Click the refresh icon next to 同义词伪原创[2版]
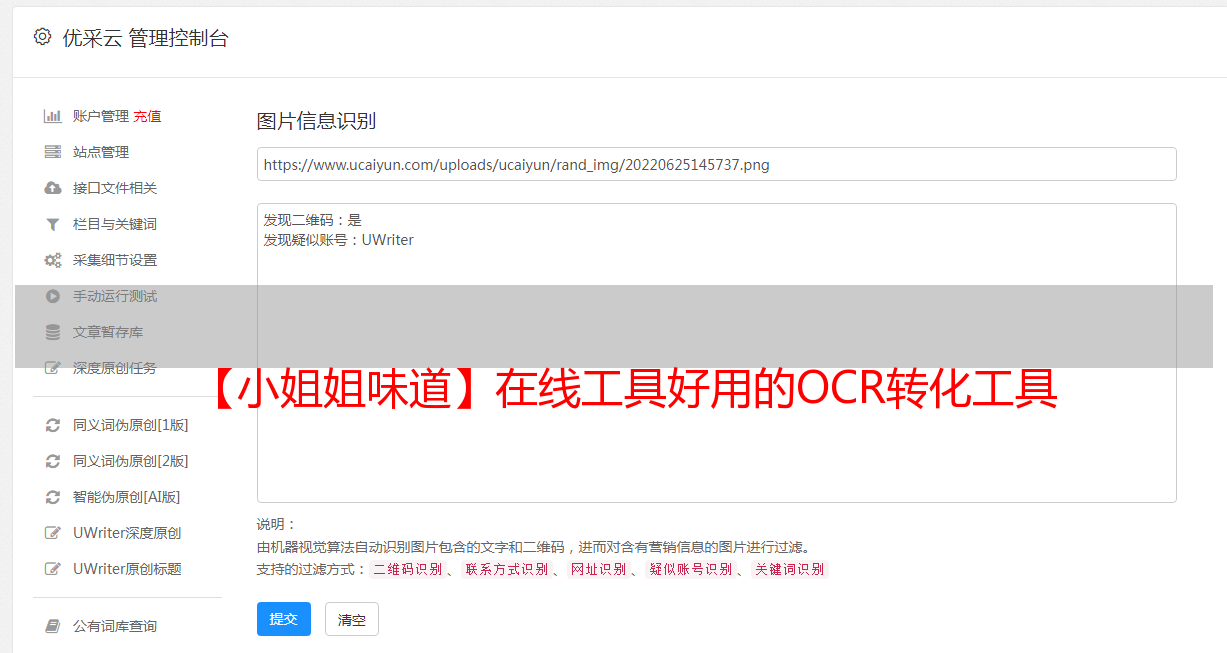This screenshot has height=653, width=1227. 53,461
